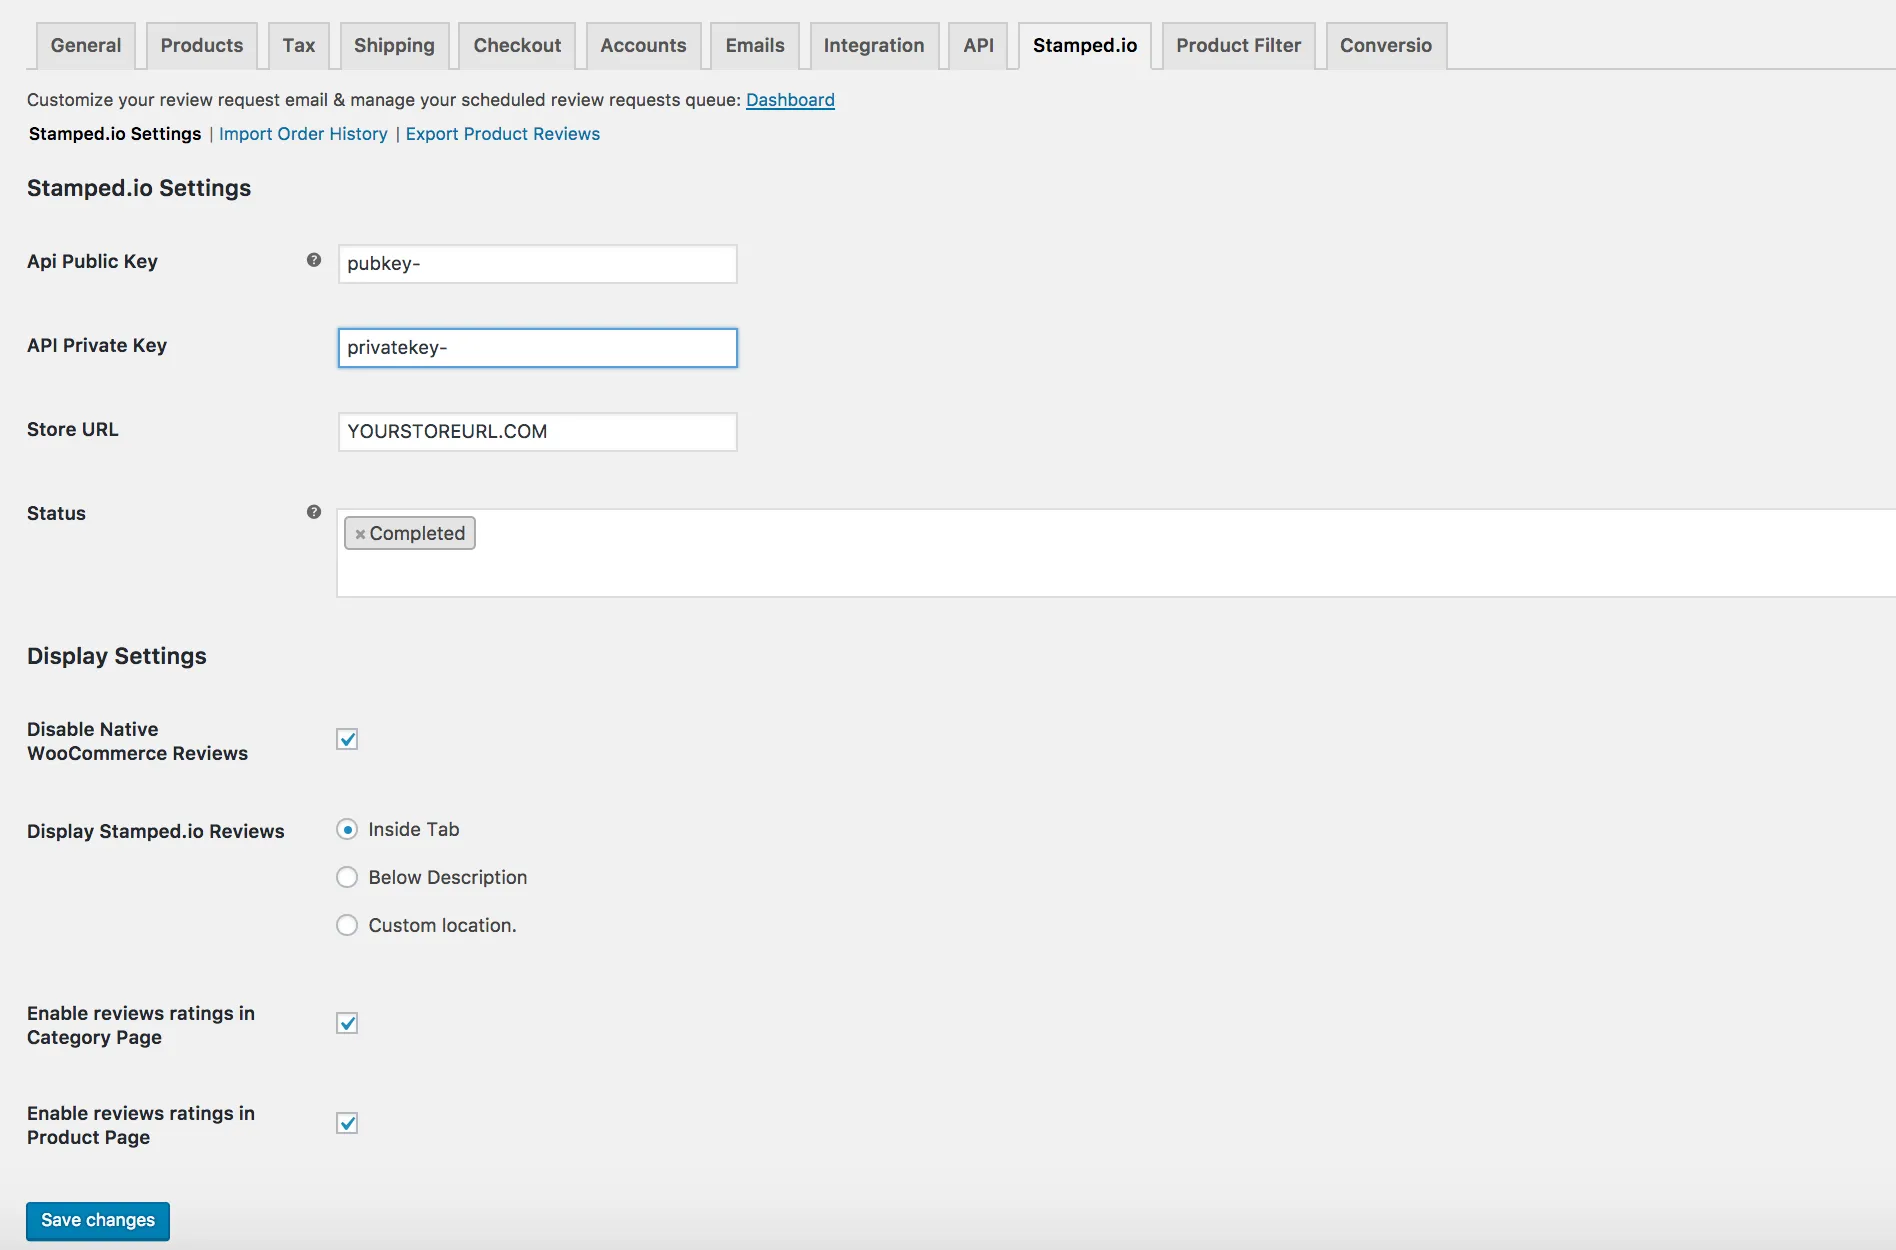Select the Stamped.io Settings section link
This screenshot has width=1896, height=1250.
click(x=115, y=134)
